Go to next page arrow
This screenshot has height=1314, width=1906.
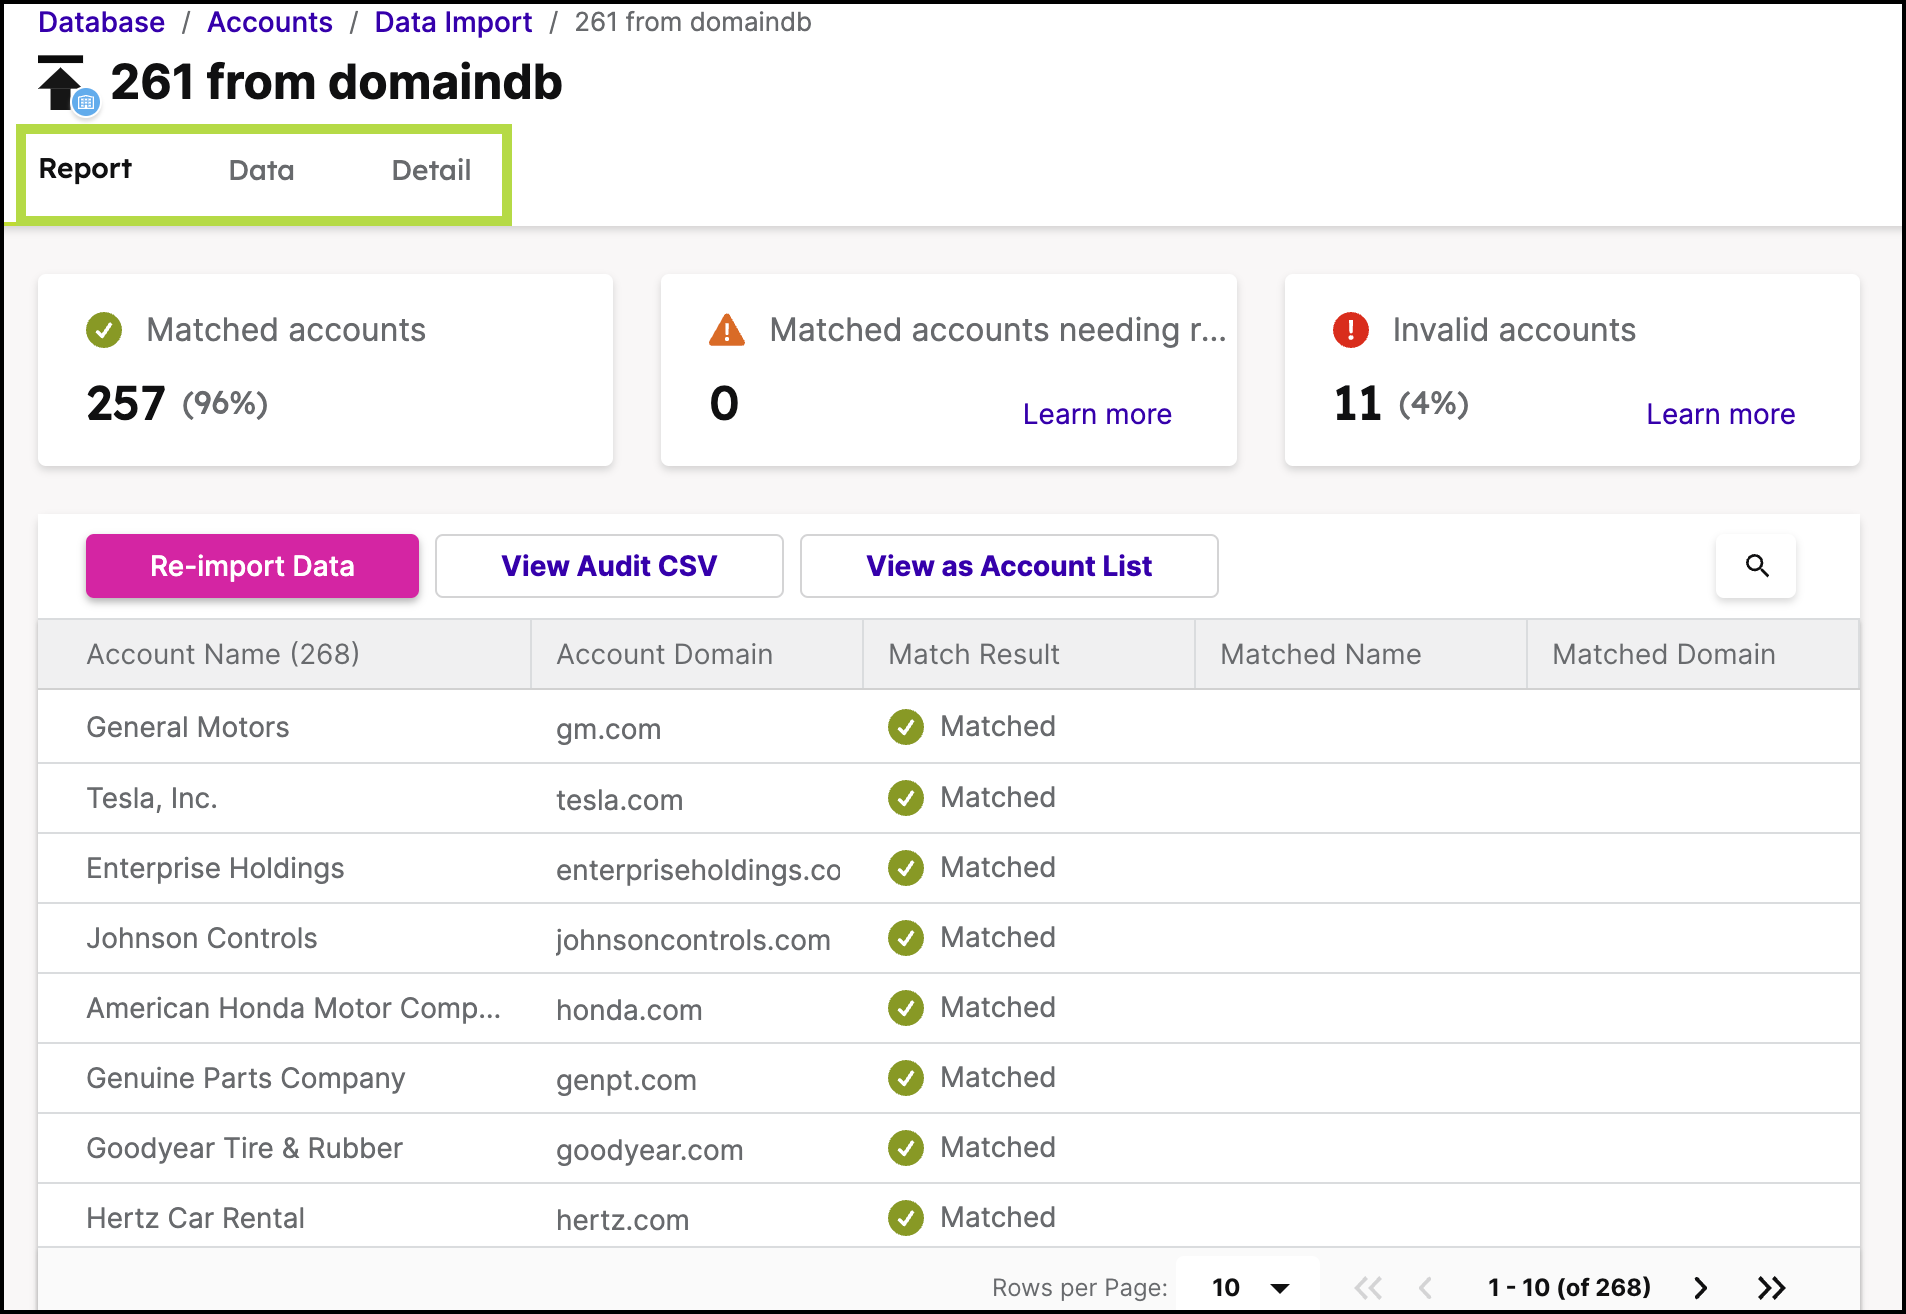tap(1701, 1288)
